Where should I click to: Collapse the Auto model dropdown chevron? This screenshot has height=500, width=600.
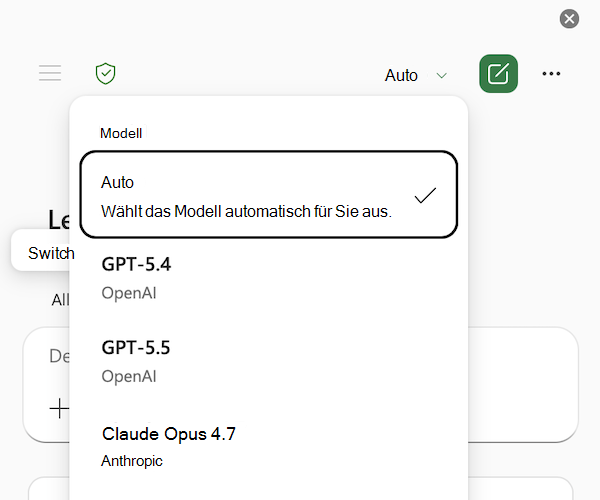(x=442, y=75)
